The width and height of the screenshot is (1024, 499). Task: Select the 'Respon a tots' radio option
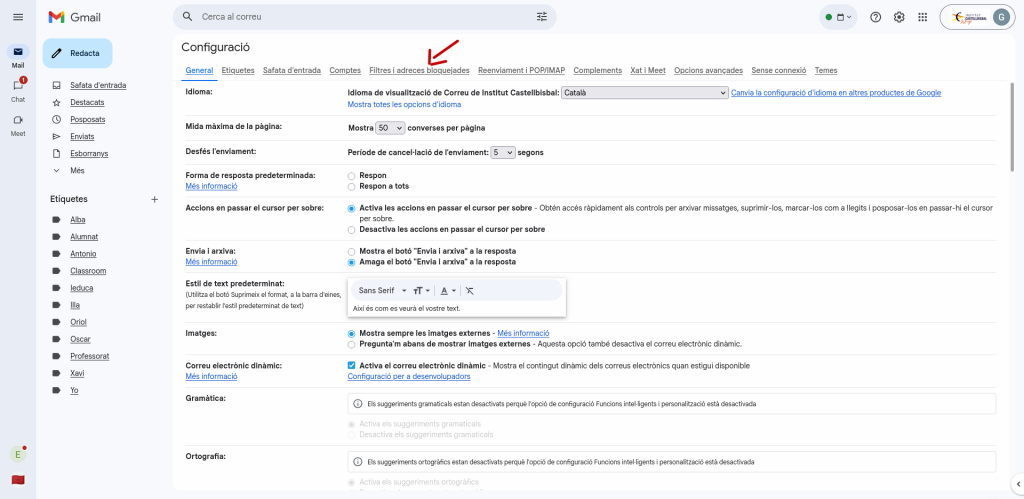click(351, 186)
